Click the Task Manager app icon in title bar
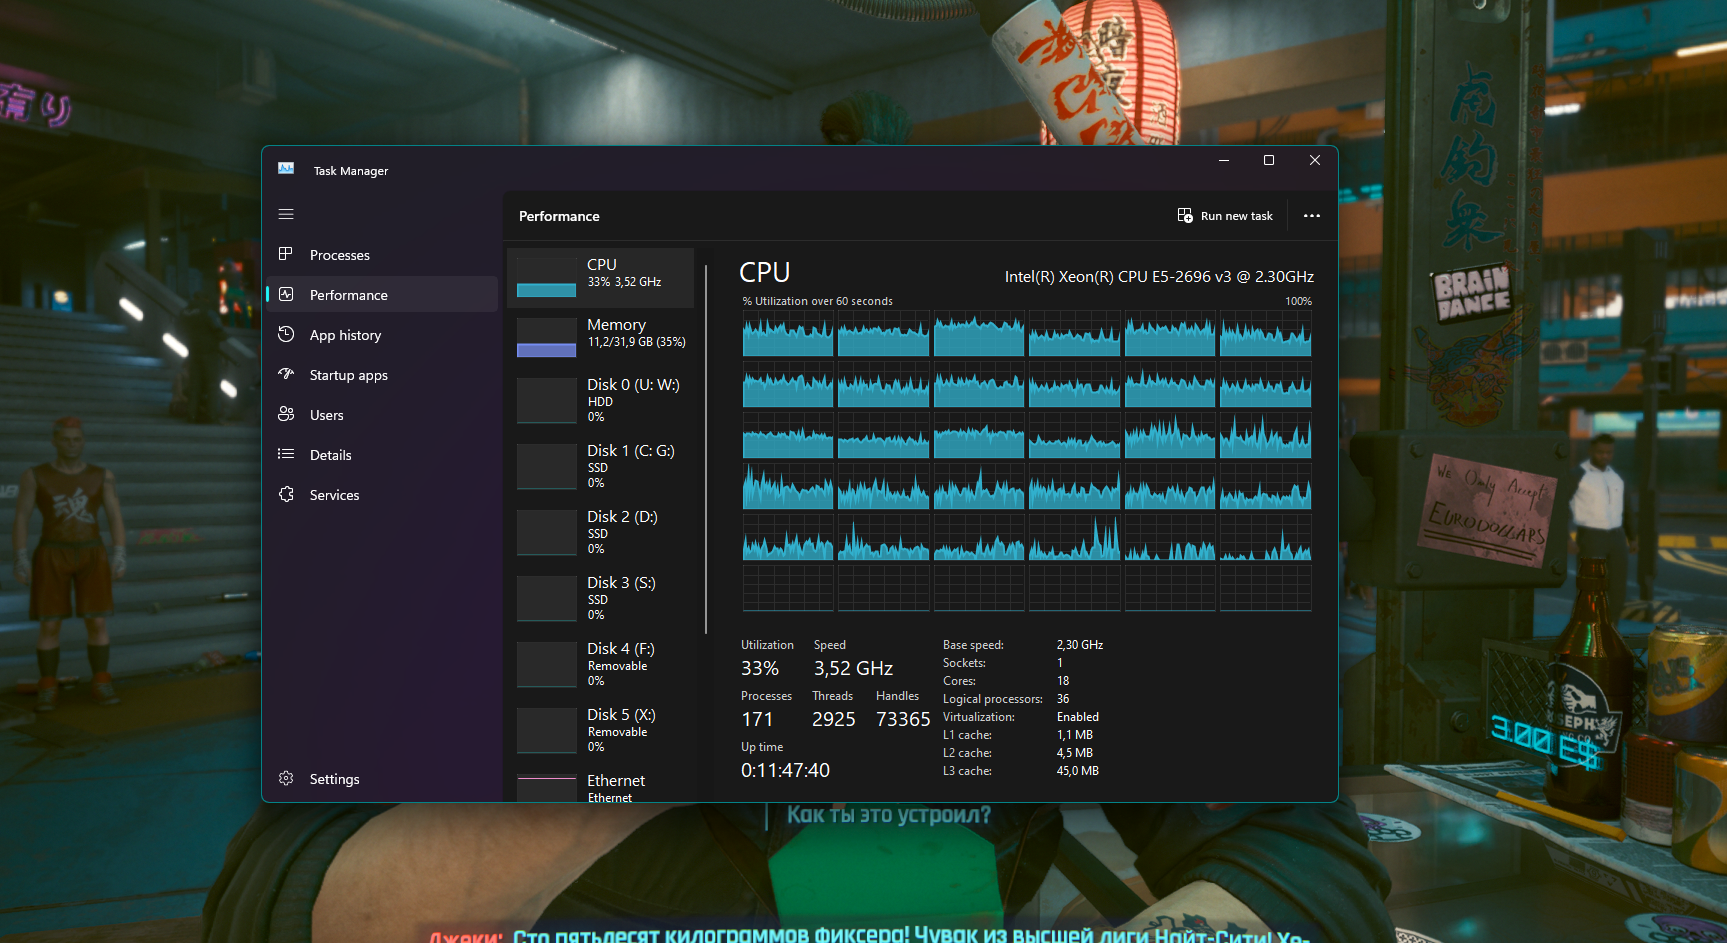 pyautogui.click(x=286, y=169)
